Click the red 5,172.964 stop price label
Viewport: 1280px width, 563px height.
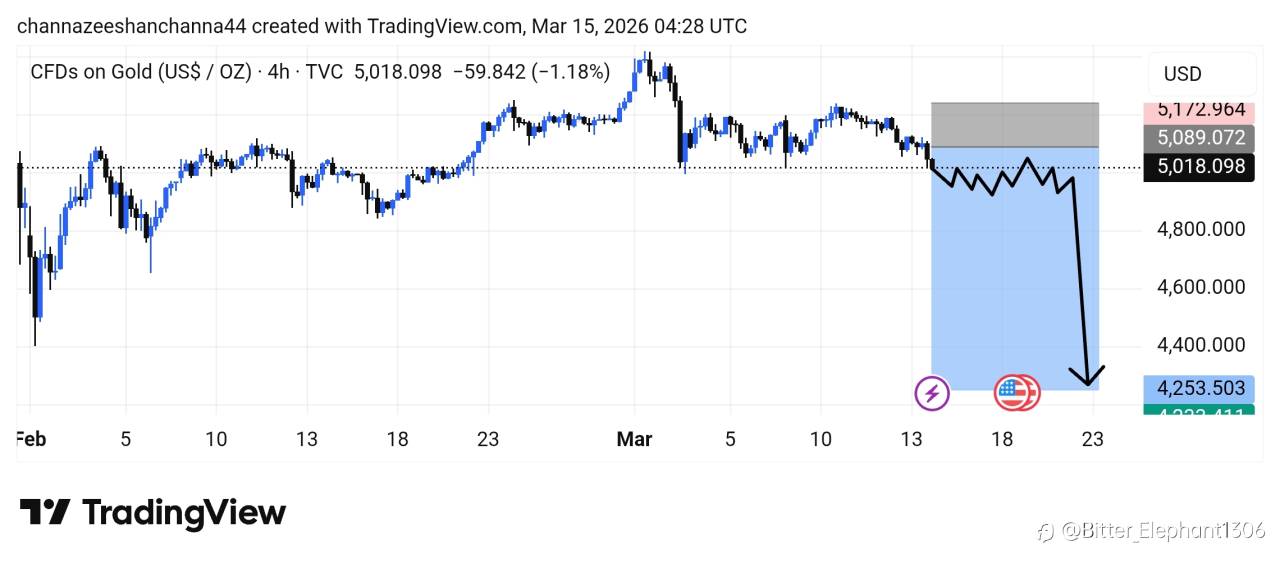(x=1200, y=109)
